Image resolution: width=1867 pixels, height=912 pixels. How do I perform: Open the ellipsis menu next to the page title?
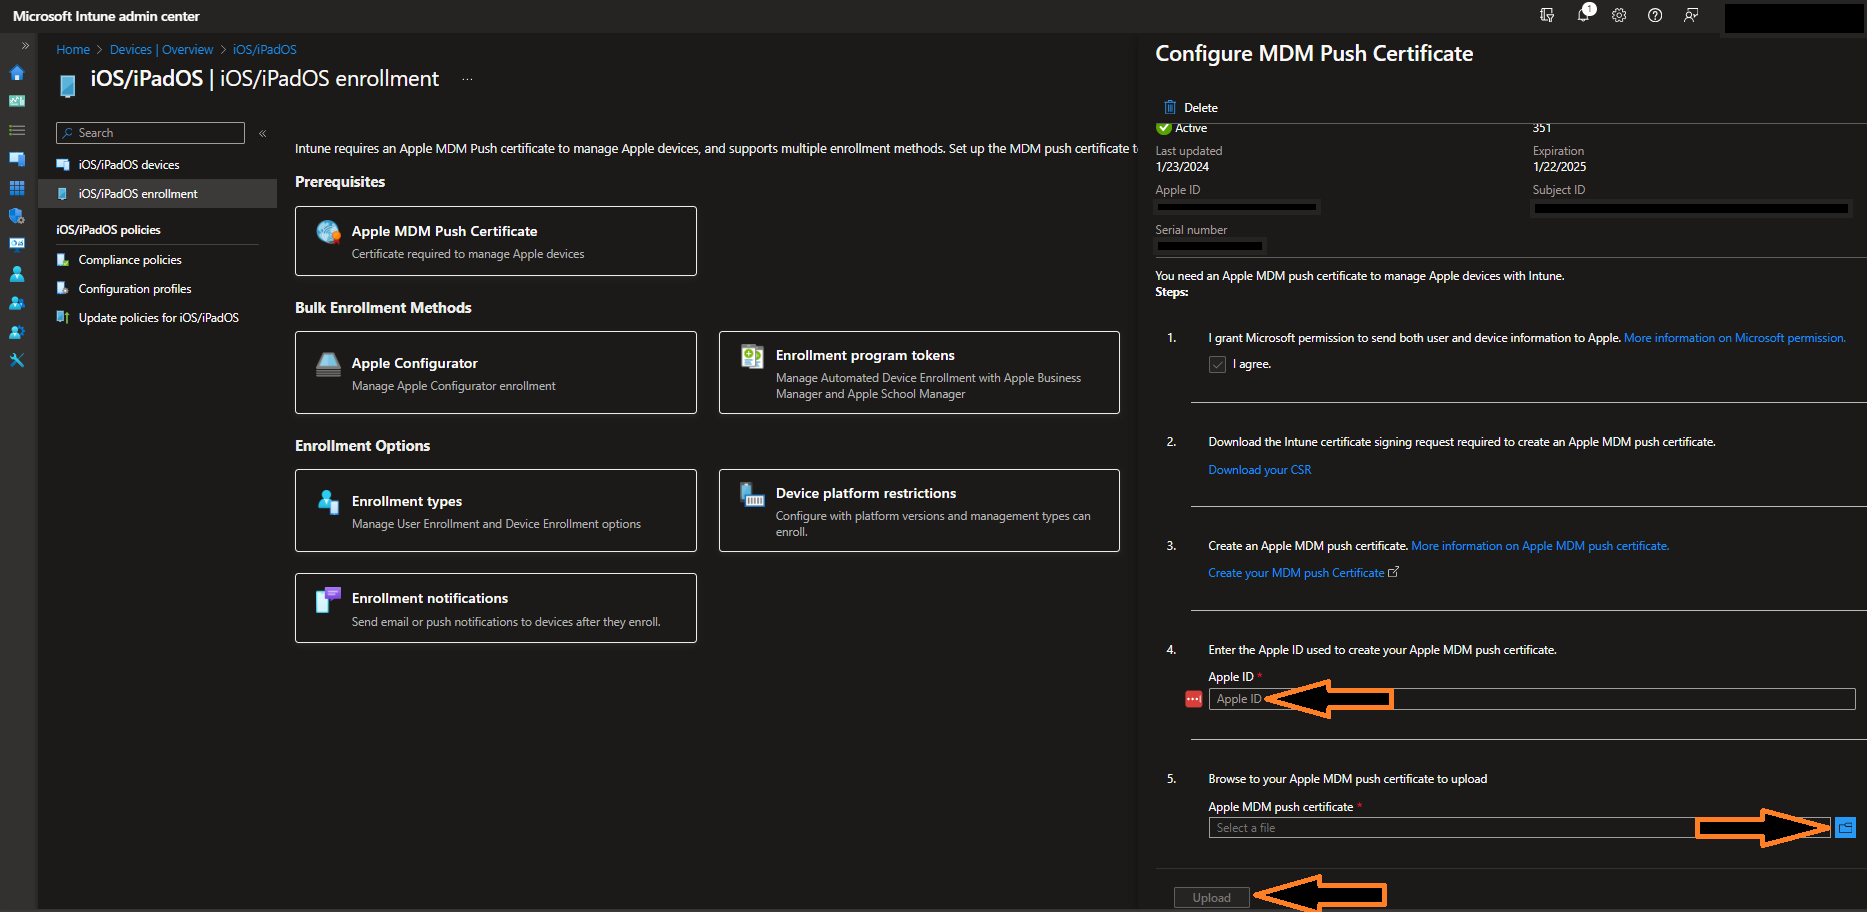pos(466,77)
